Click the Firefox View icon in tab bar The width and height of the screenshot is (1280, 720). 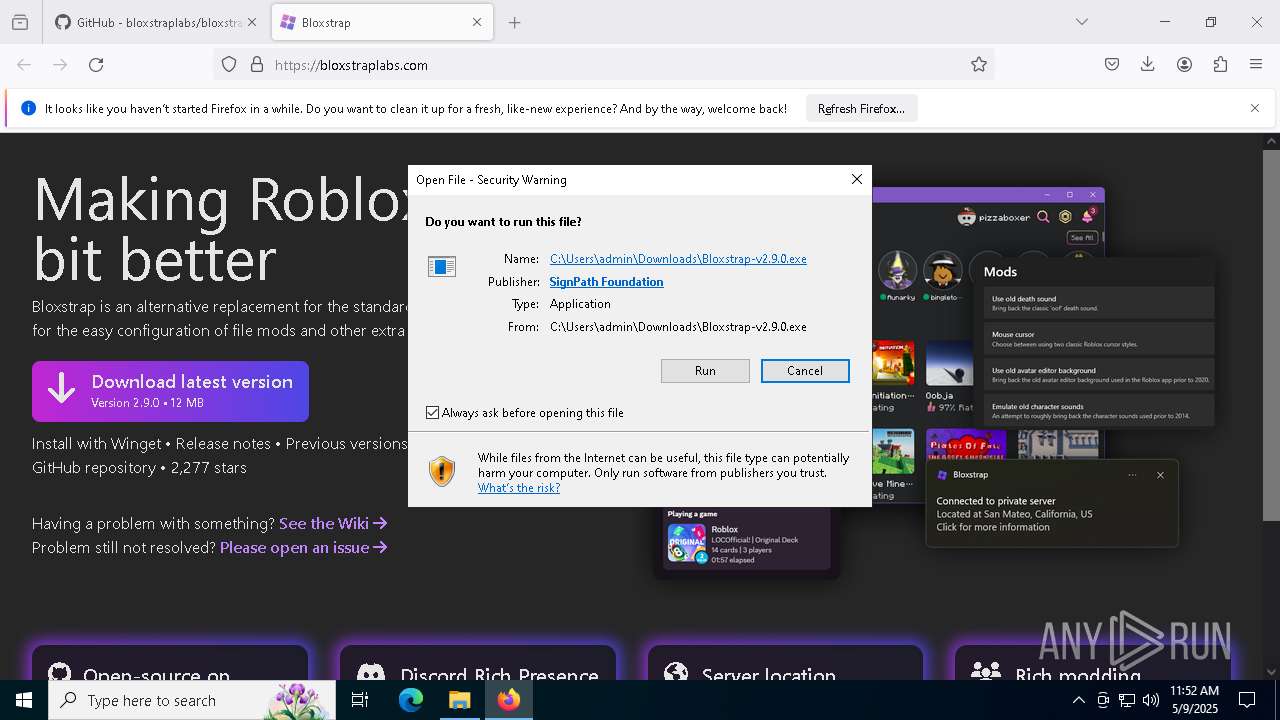pos(20,22)
